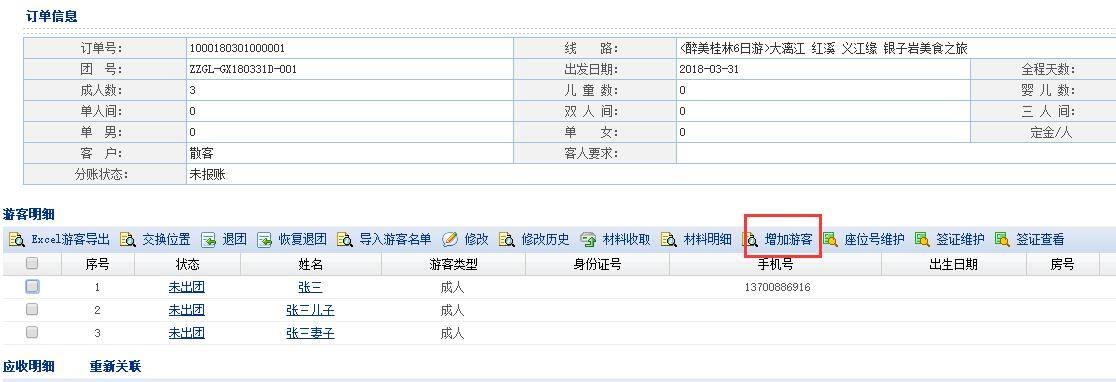Click 增加游客 to add a tourist
Viewport: 1116px width, 382px height.
(788, 240)
